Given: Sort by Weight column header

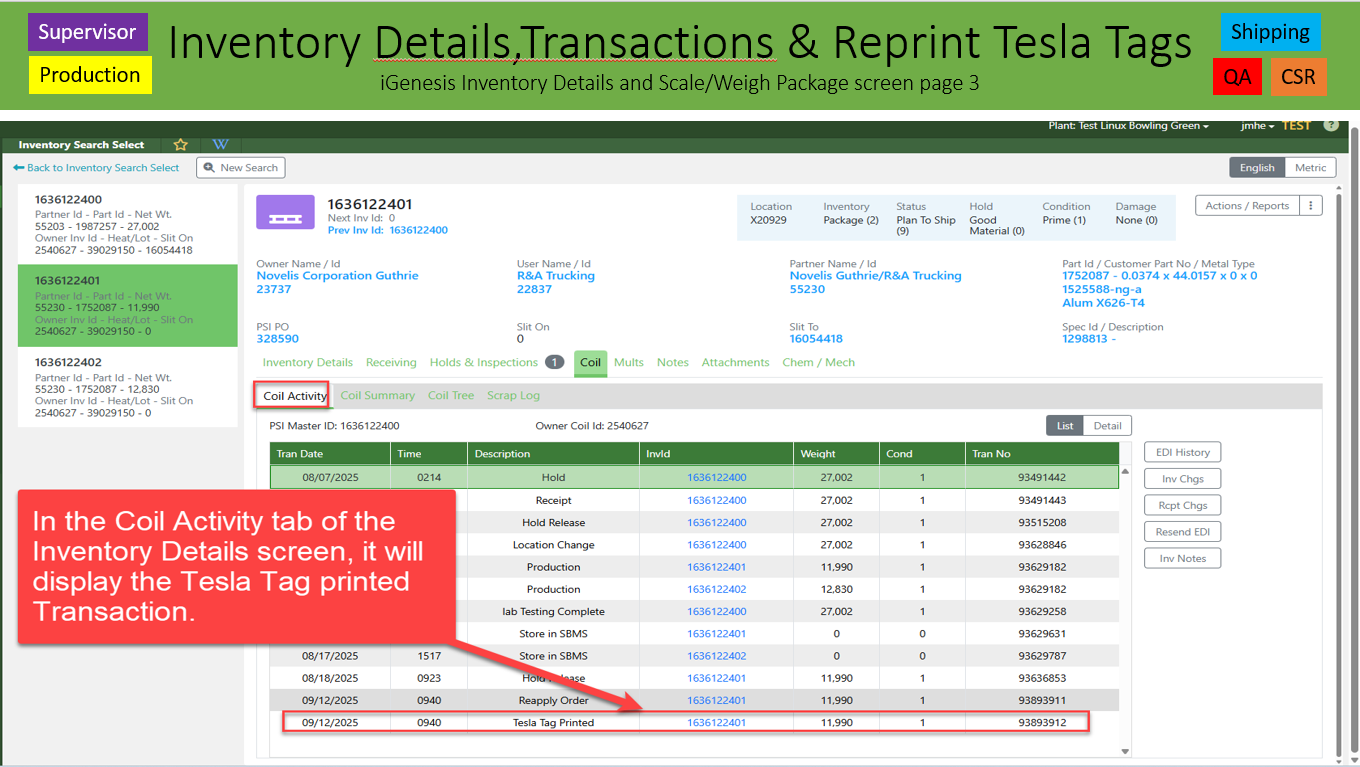Looking at the screenshot, I should pos(836,454).
